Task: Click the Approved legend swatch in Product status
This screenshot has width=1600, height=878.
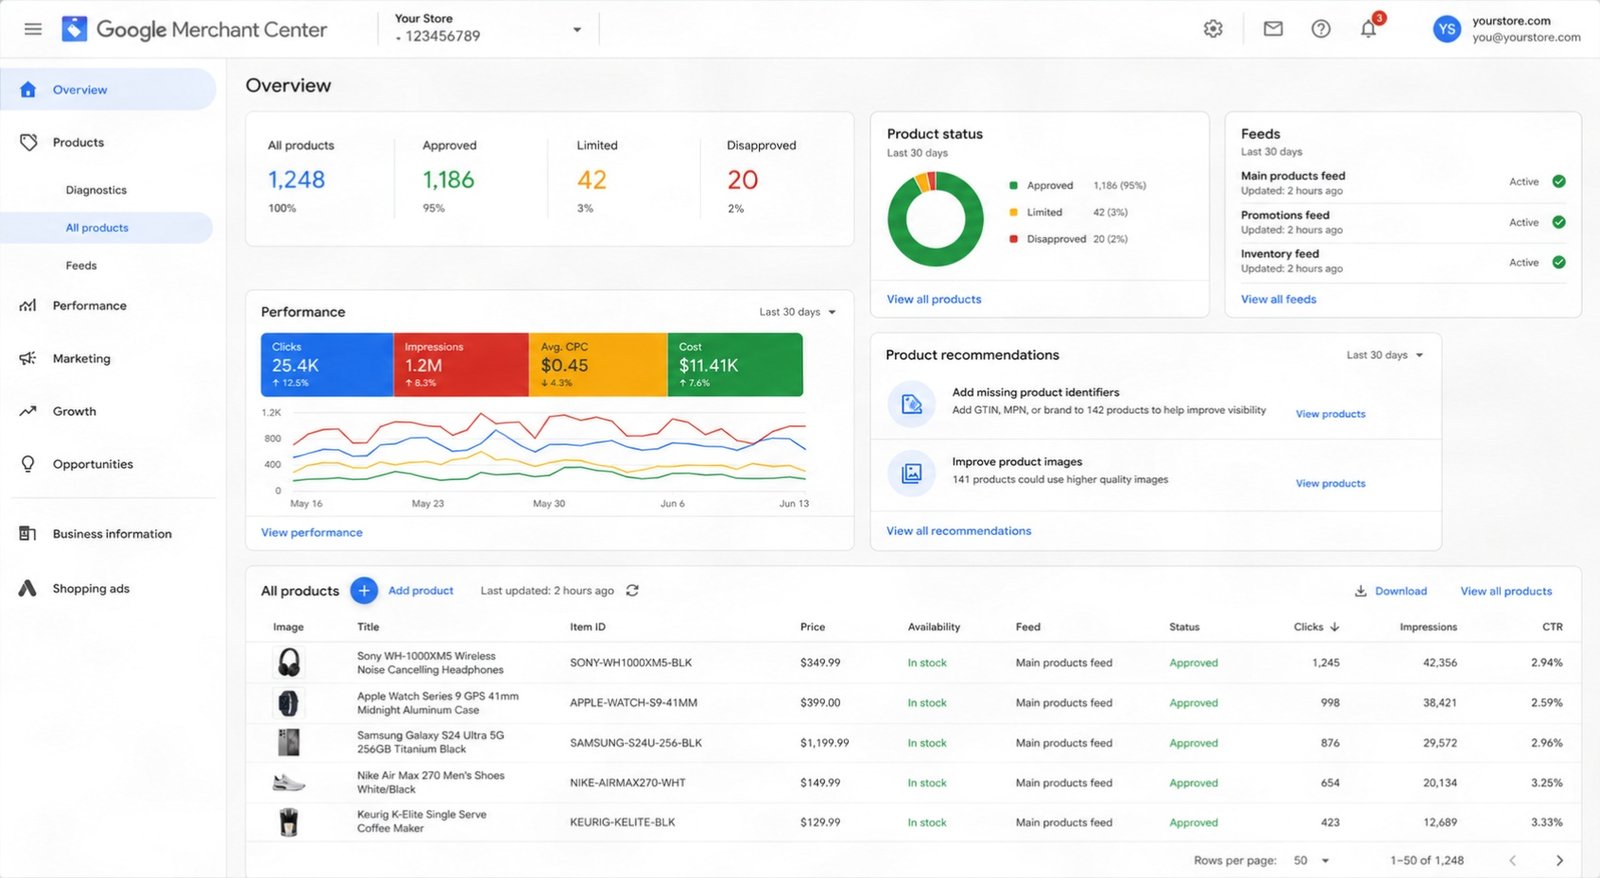Action: [1013, 185]
